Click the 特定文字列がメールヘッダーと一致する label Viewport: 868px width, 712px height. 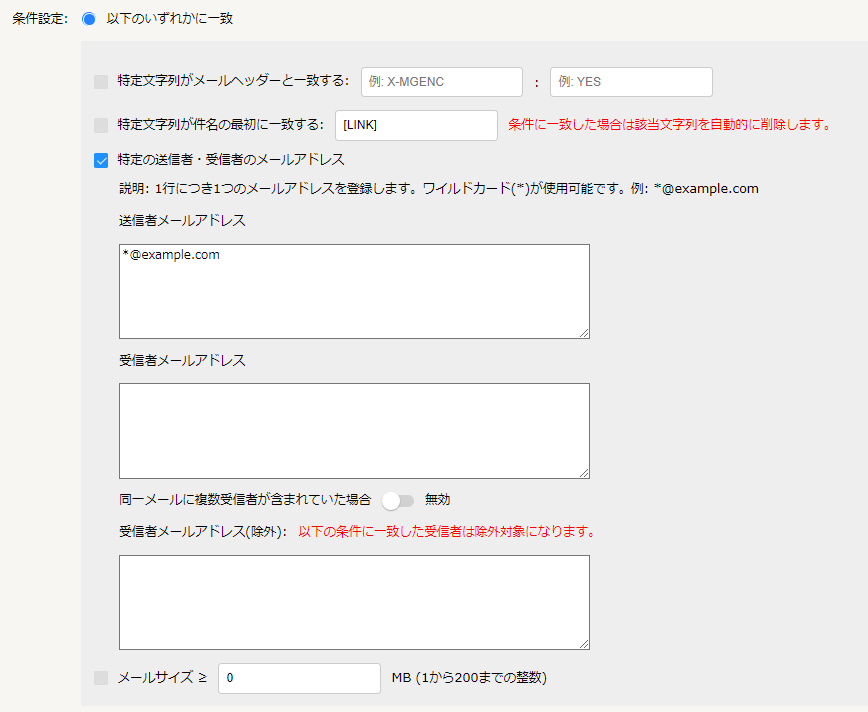pyautogui.click(x=234, y=81)
